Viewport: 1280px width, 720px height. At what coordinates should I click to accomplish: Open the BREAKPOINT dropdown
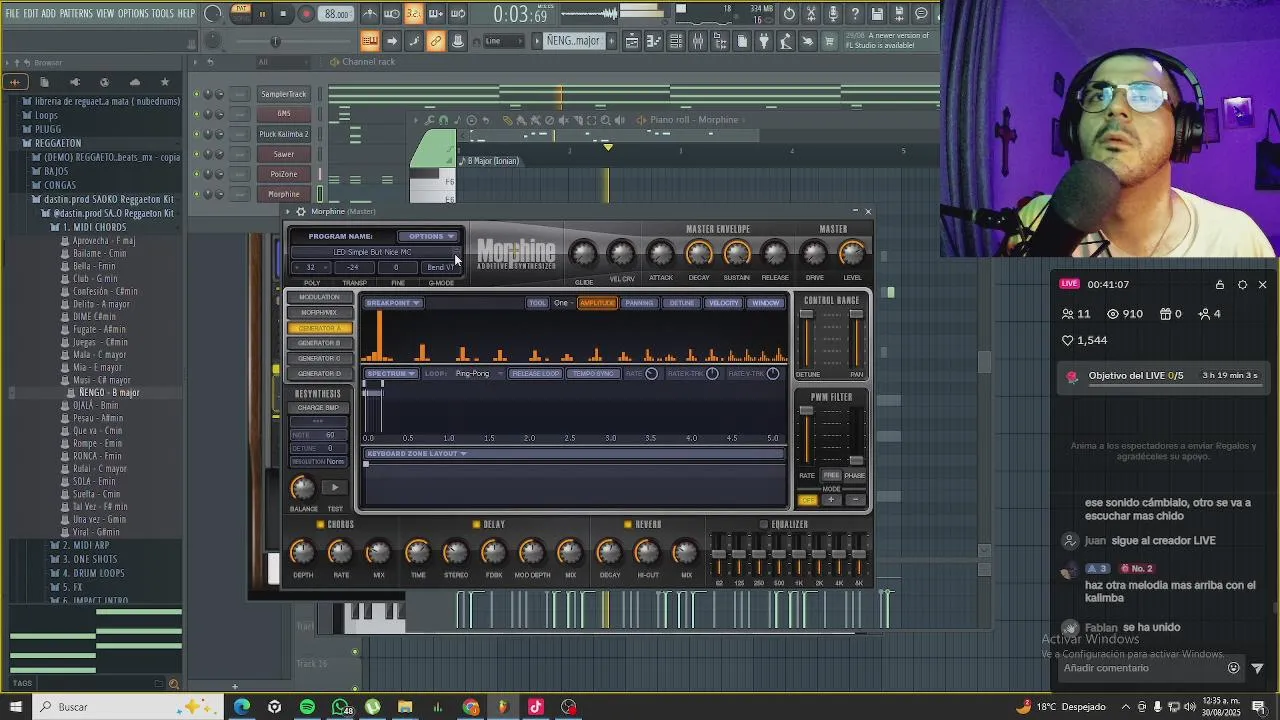click(x=392, y=303)
